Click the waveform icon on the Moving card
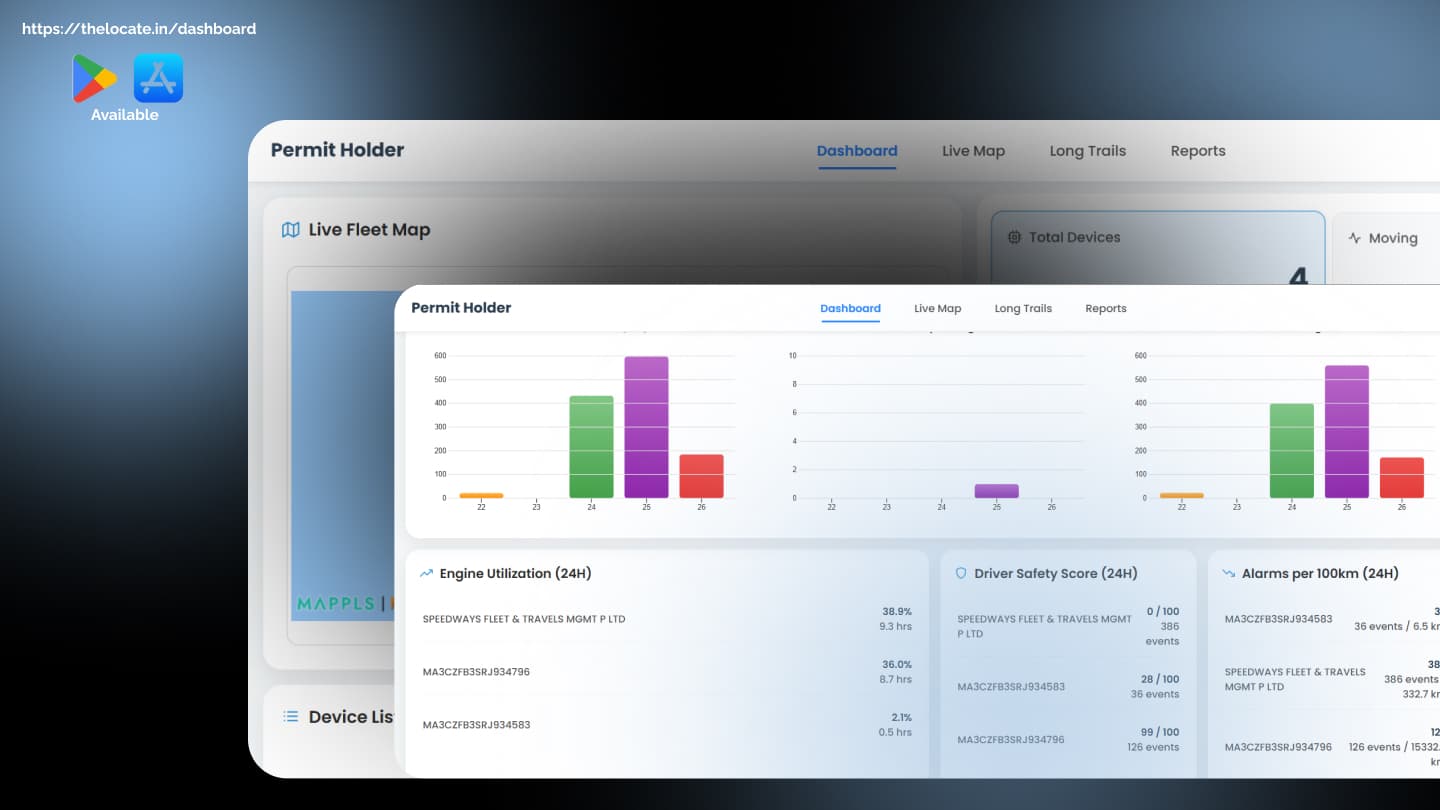 point(1355,238)
